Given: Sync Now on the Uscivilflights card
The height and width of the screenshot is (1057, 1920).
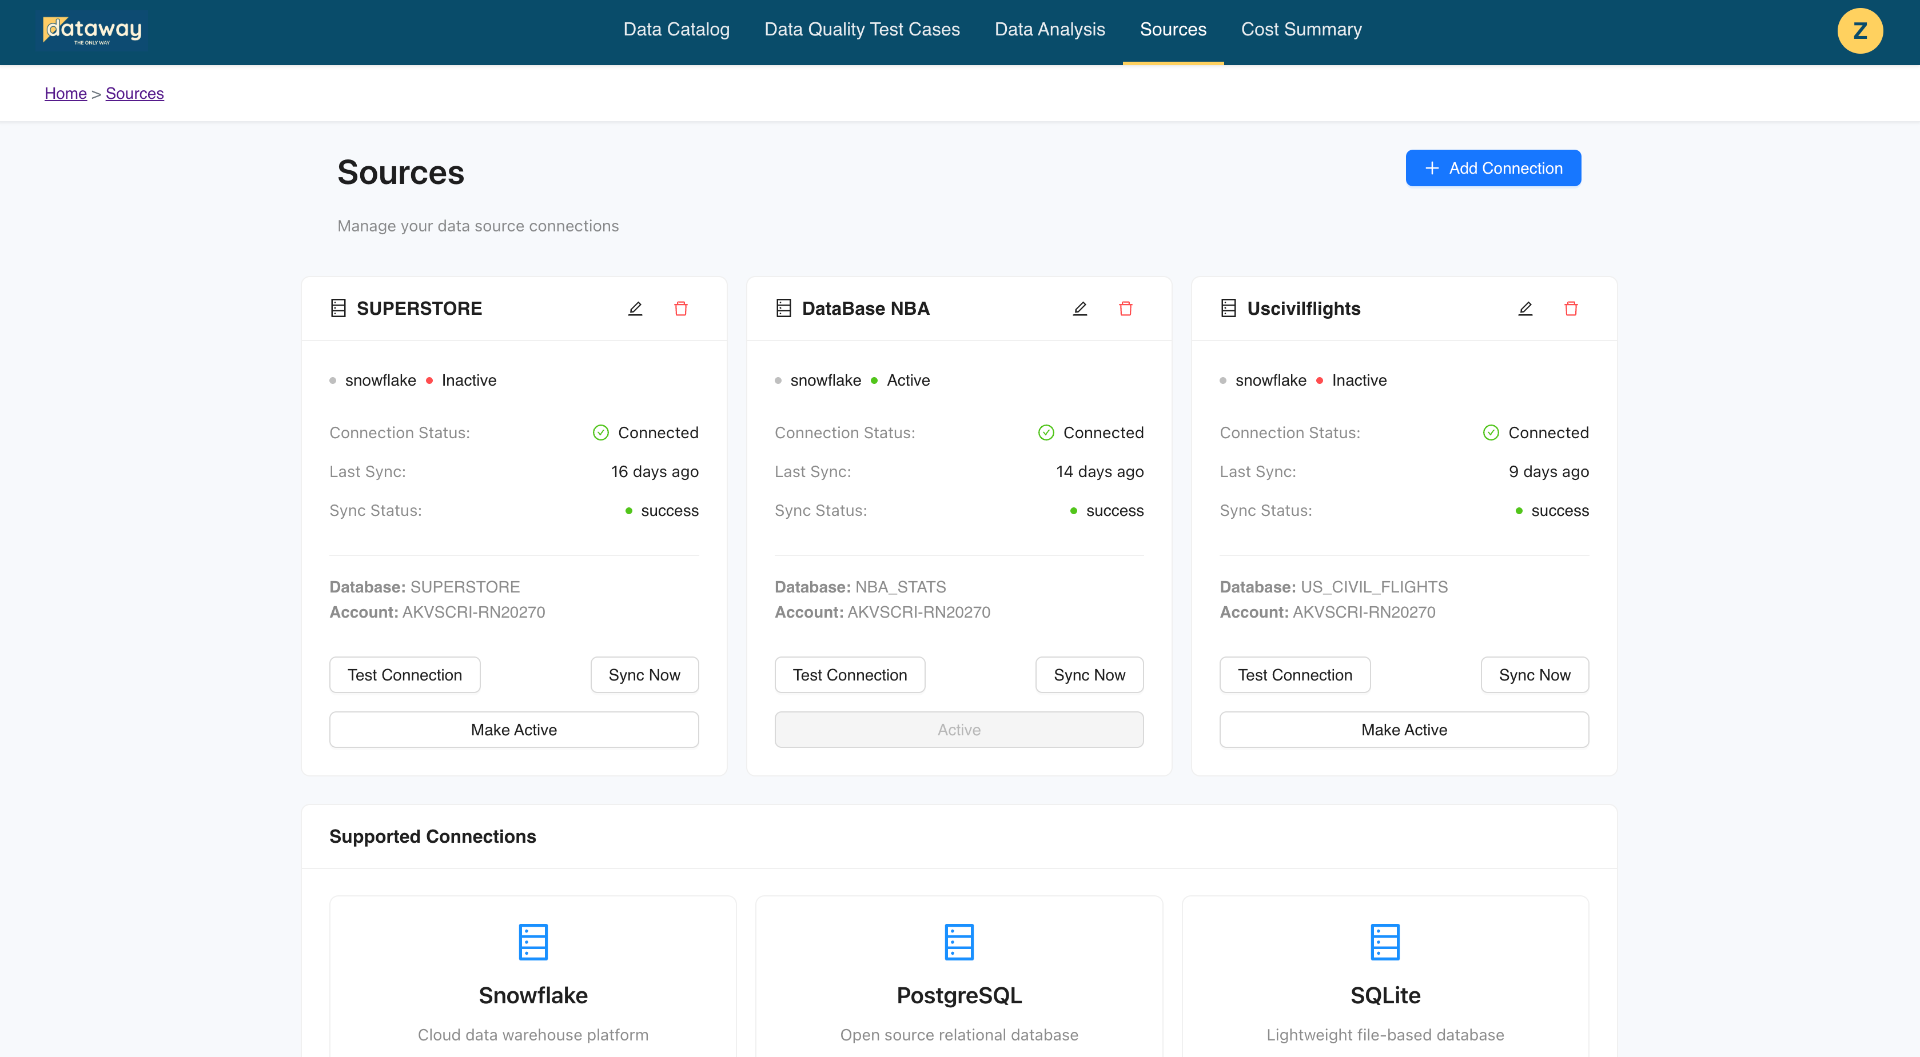Looking at the screenshot, I should coord(1534,674).
